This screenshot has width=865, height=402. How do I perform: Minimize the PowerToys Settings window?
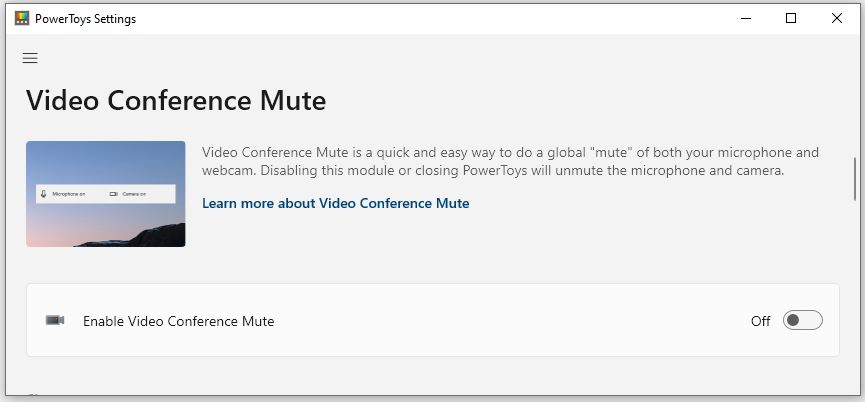pos(746,18)
